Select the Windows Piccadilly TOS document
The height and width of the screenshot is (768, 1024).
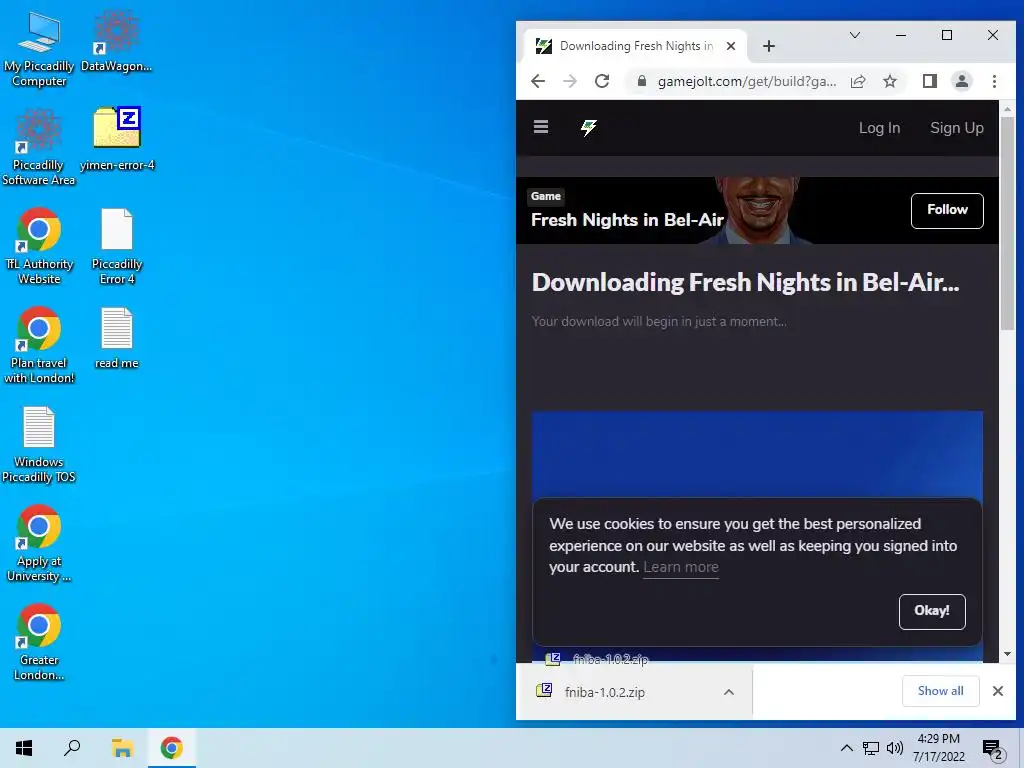39,445
